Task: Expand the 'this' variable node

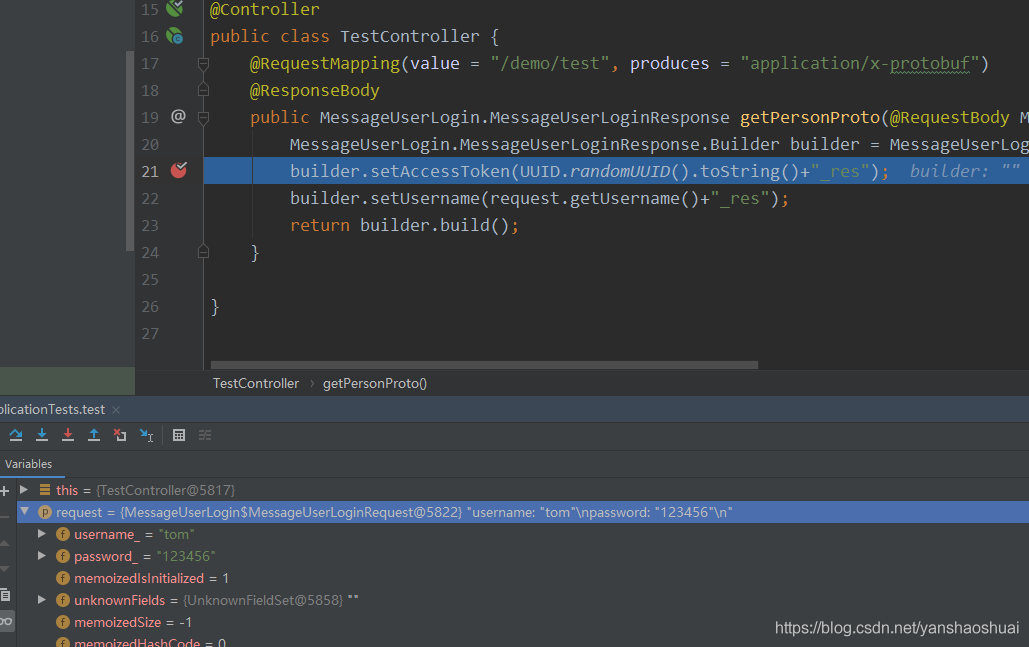Action: click(24, 490)
